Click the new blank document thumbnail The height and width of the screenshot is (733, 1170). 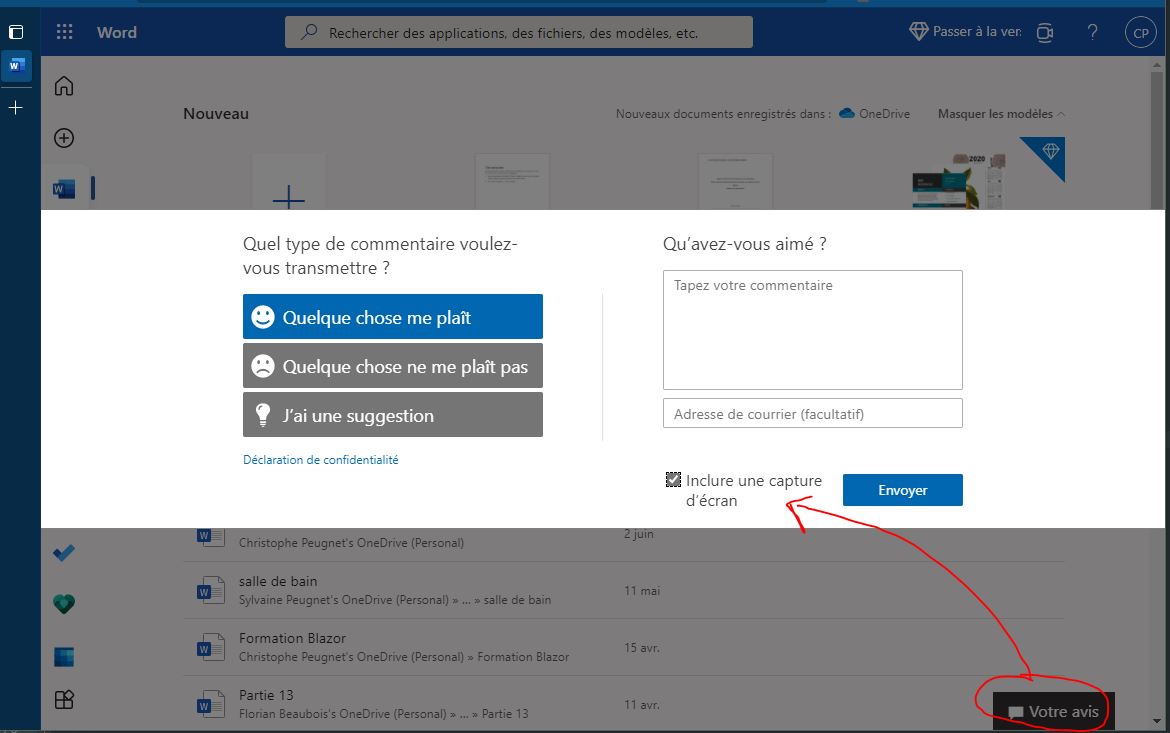(x=289, y=182)
